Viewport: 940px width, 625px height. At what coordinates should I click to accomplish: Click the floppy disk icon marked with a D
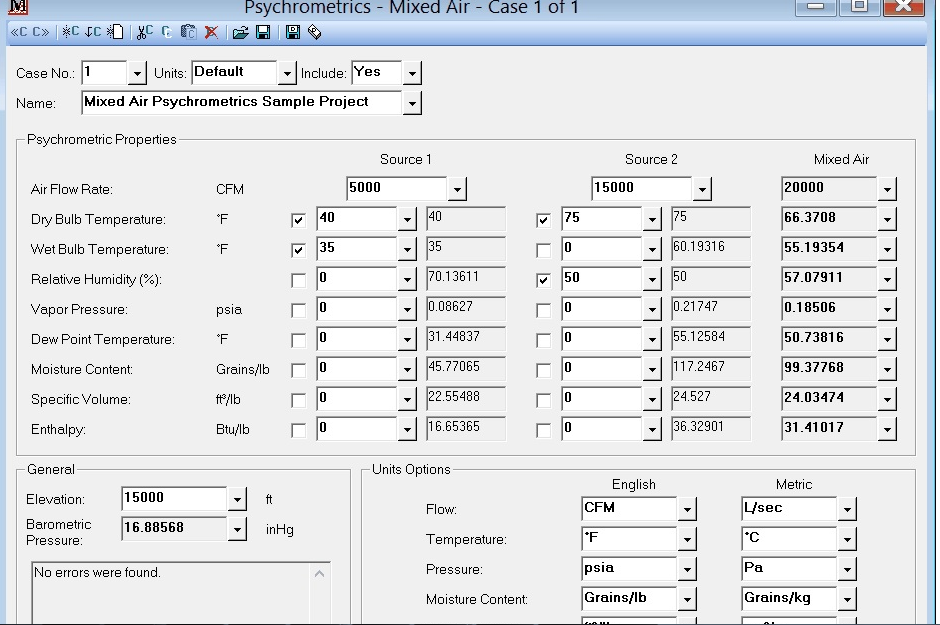pos(293,32)
